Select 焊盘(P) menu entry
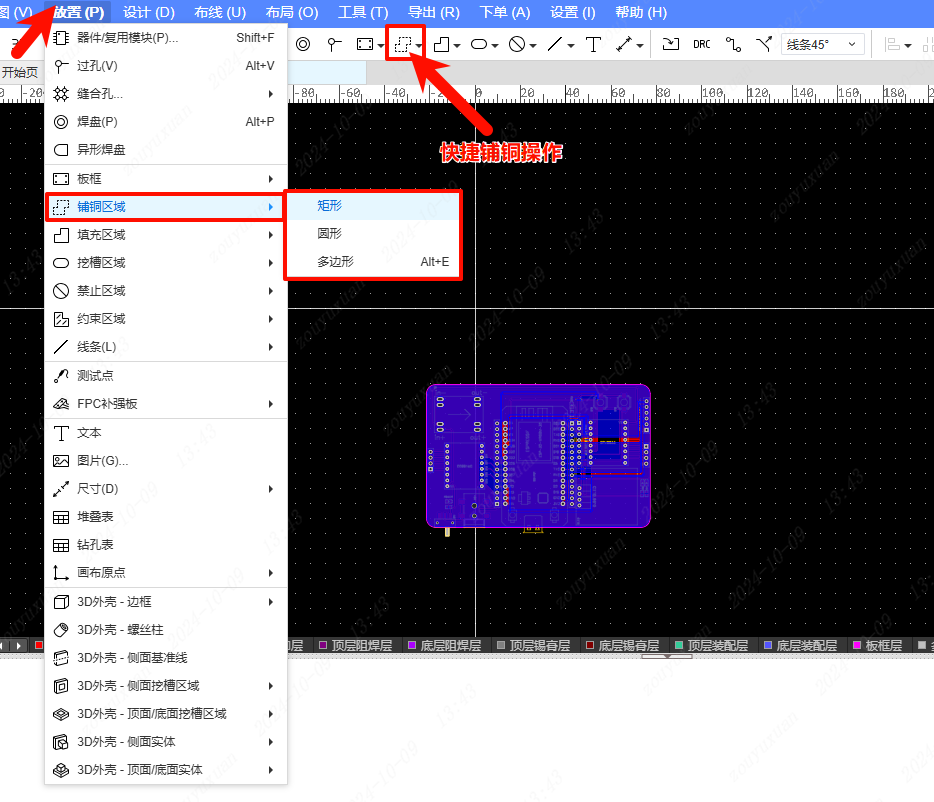This screenshot has height=802, width=934. tap(166, 122)
